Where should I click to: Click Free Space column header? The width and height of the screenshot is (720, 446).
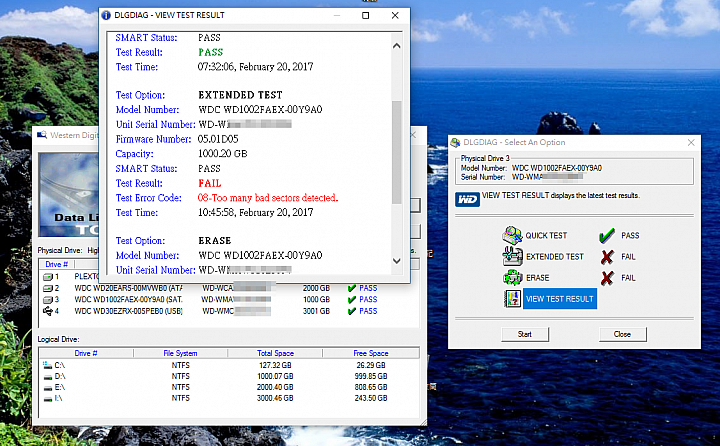tap(371, 353)
